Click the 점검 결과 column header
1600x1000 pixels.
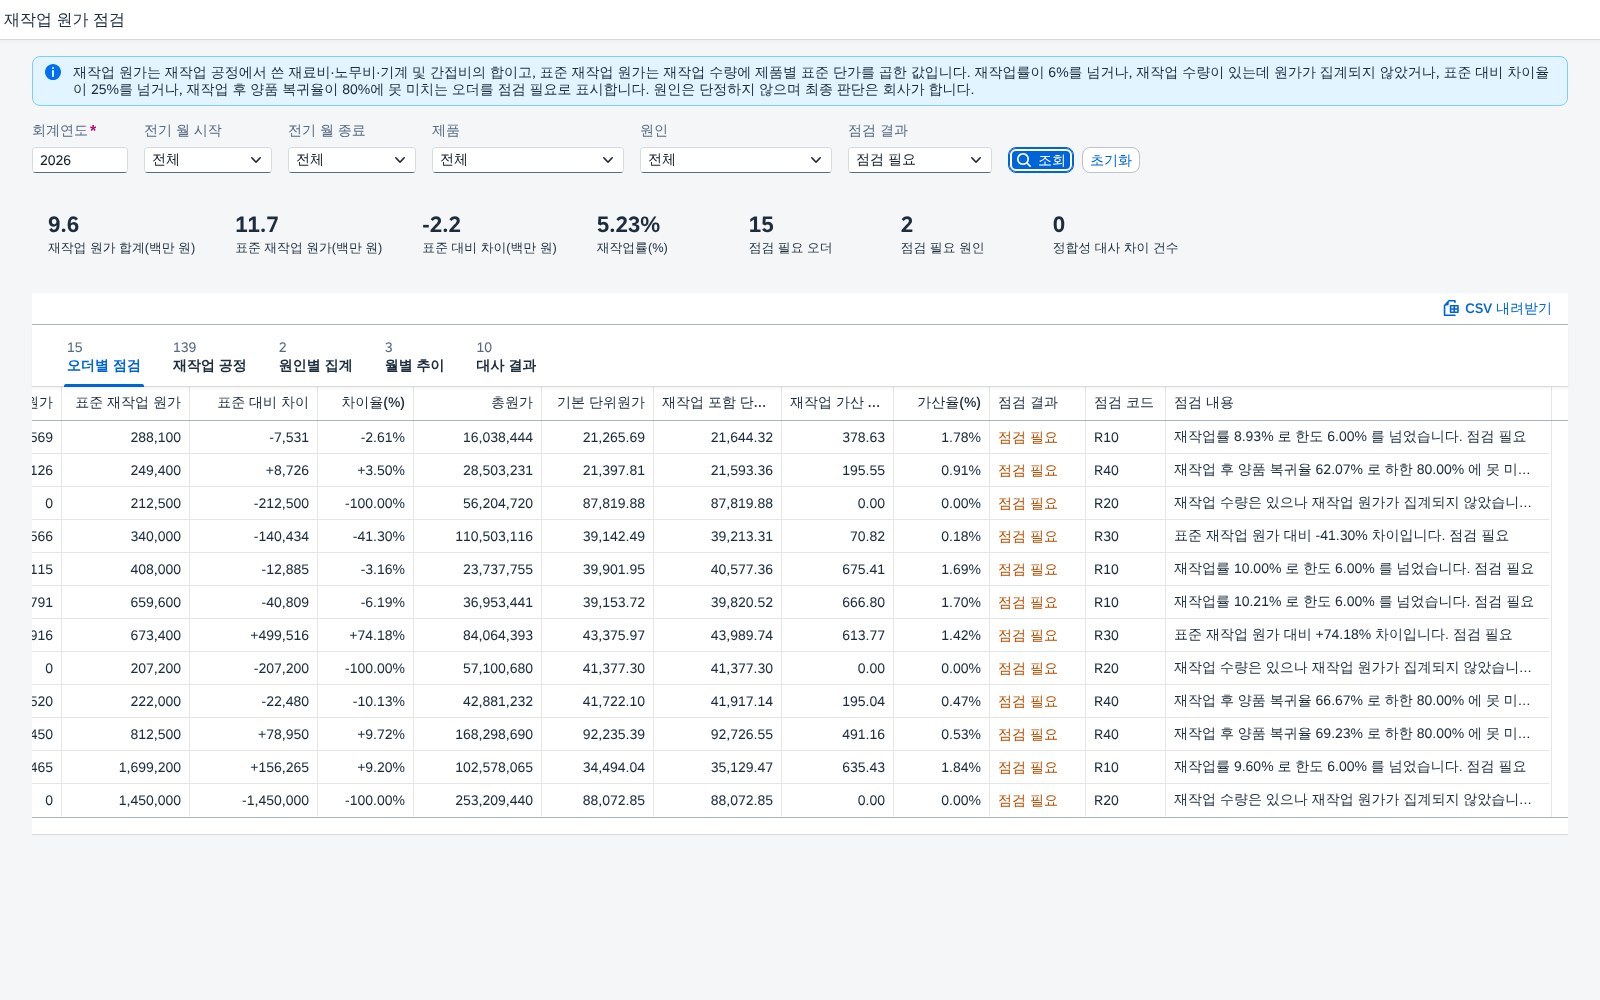[x=1038, y=403]
